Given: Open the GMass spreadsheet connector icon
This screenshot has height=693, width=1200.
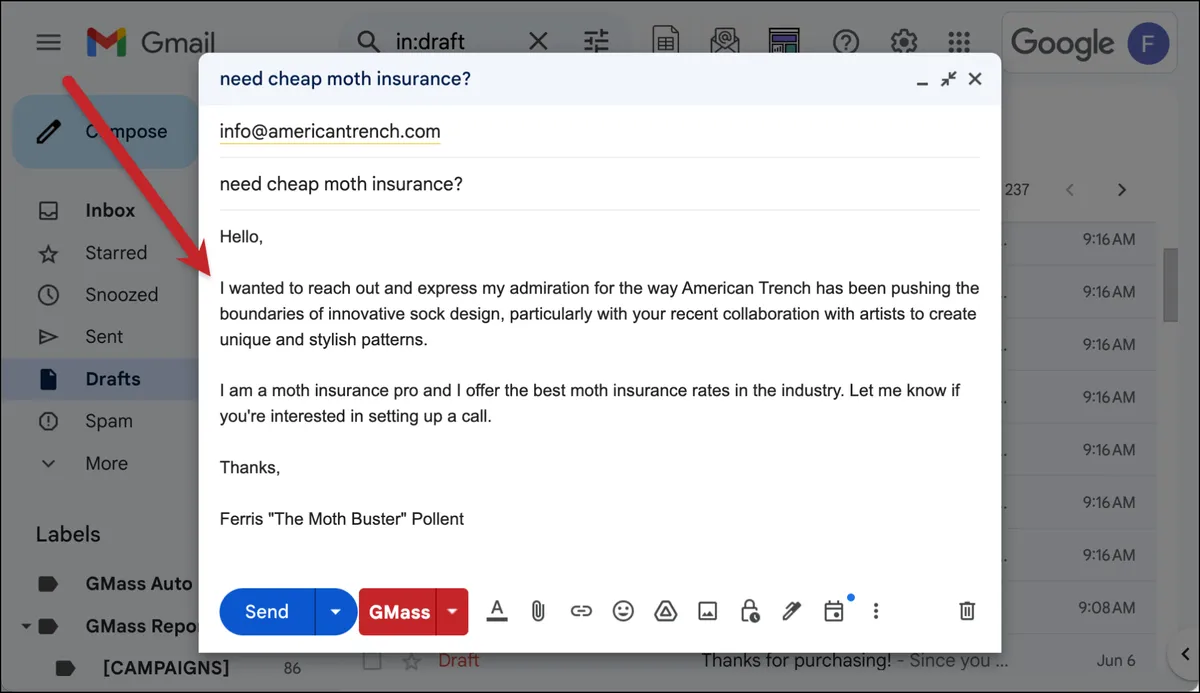Looking at the screenshot, I should (665, 42).
